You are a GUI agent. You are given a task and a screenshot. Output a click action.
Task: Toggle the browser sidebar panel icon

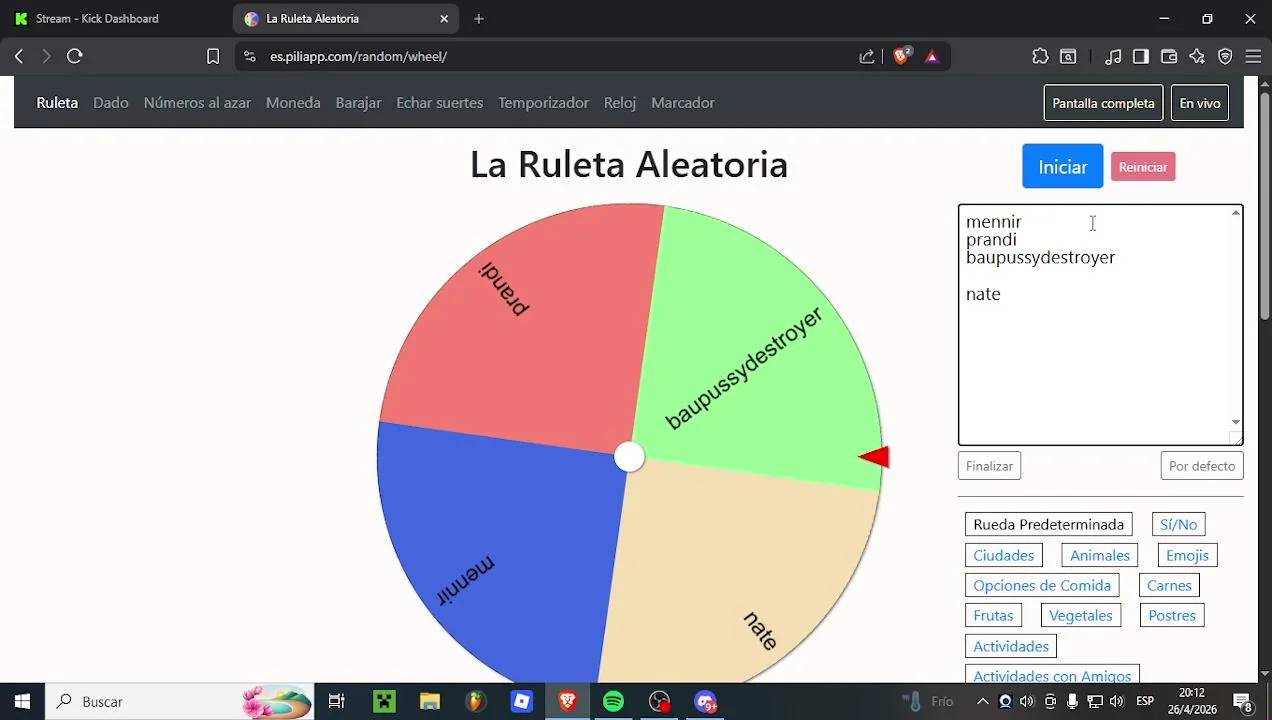[x=1141, y=57]
